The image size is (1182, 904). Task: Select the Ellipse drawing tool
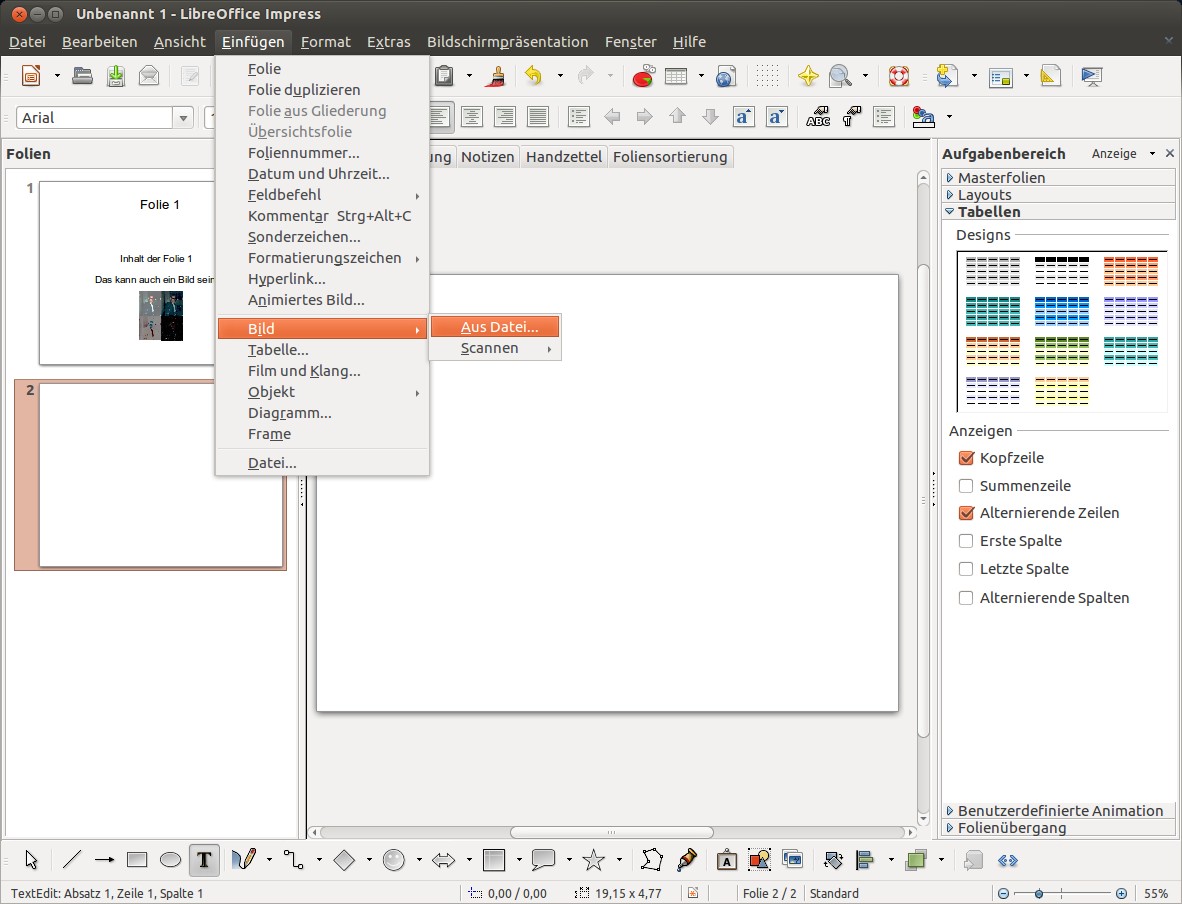point(171,859)
